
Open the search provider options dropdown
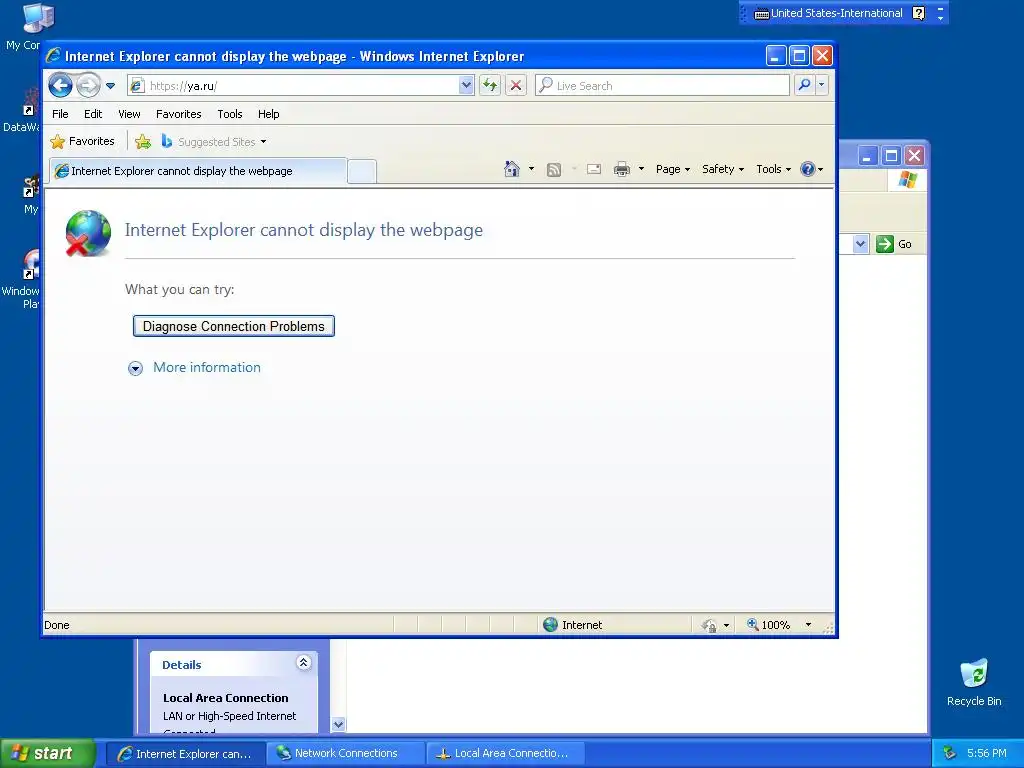pos(822,86)
